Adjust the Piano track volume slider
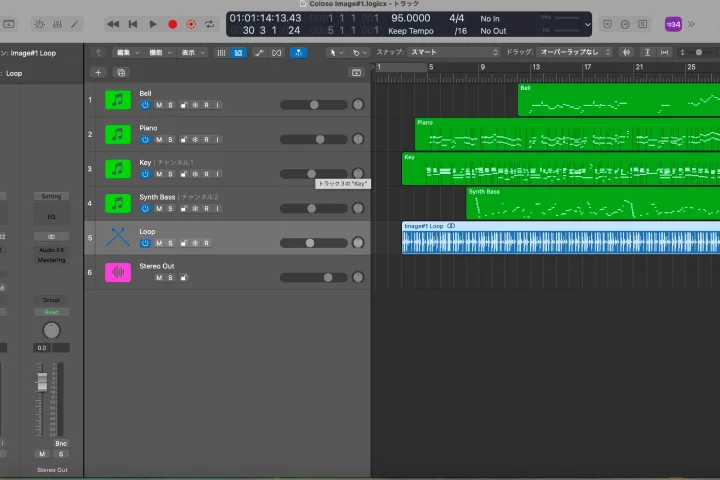Viewport: 720px width, 480px height. [314, 139]
